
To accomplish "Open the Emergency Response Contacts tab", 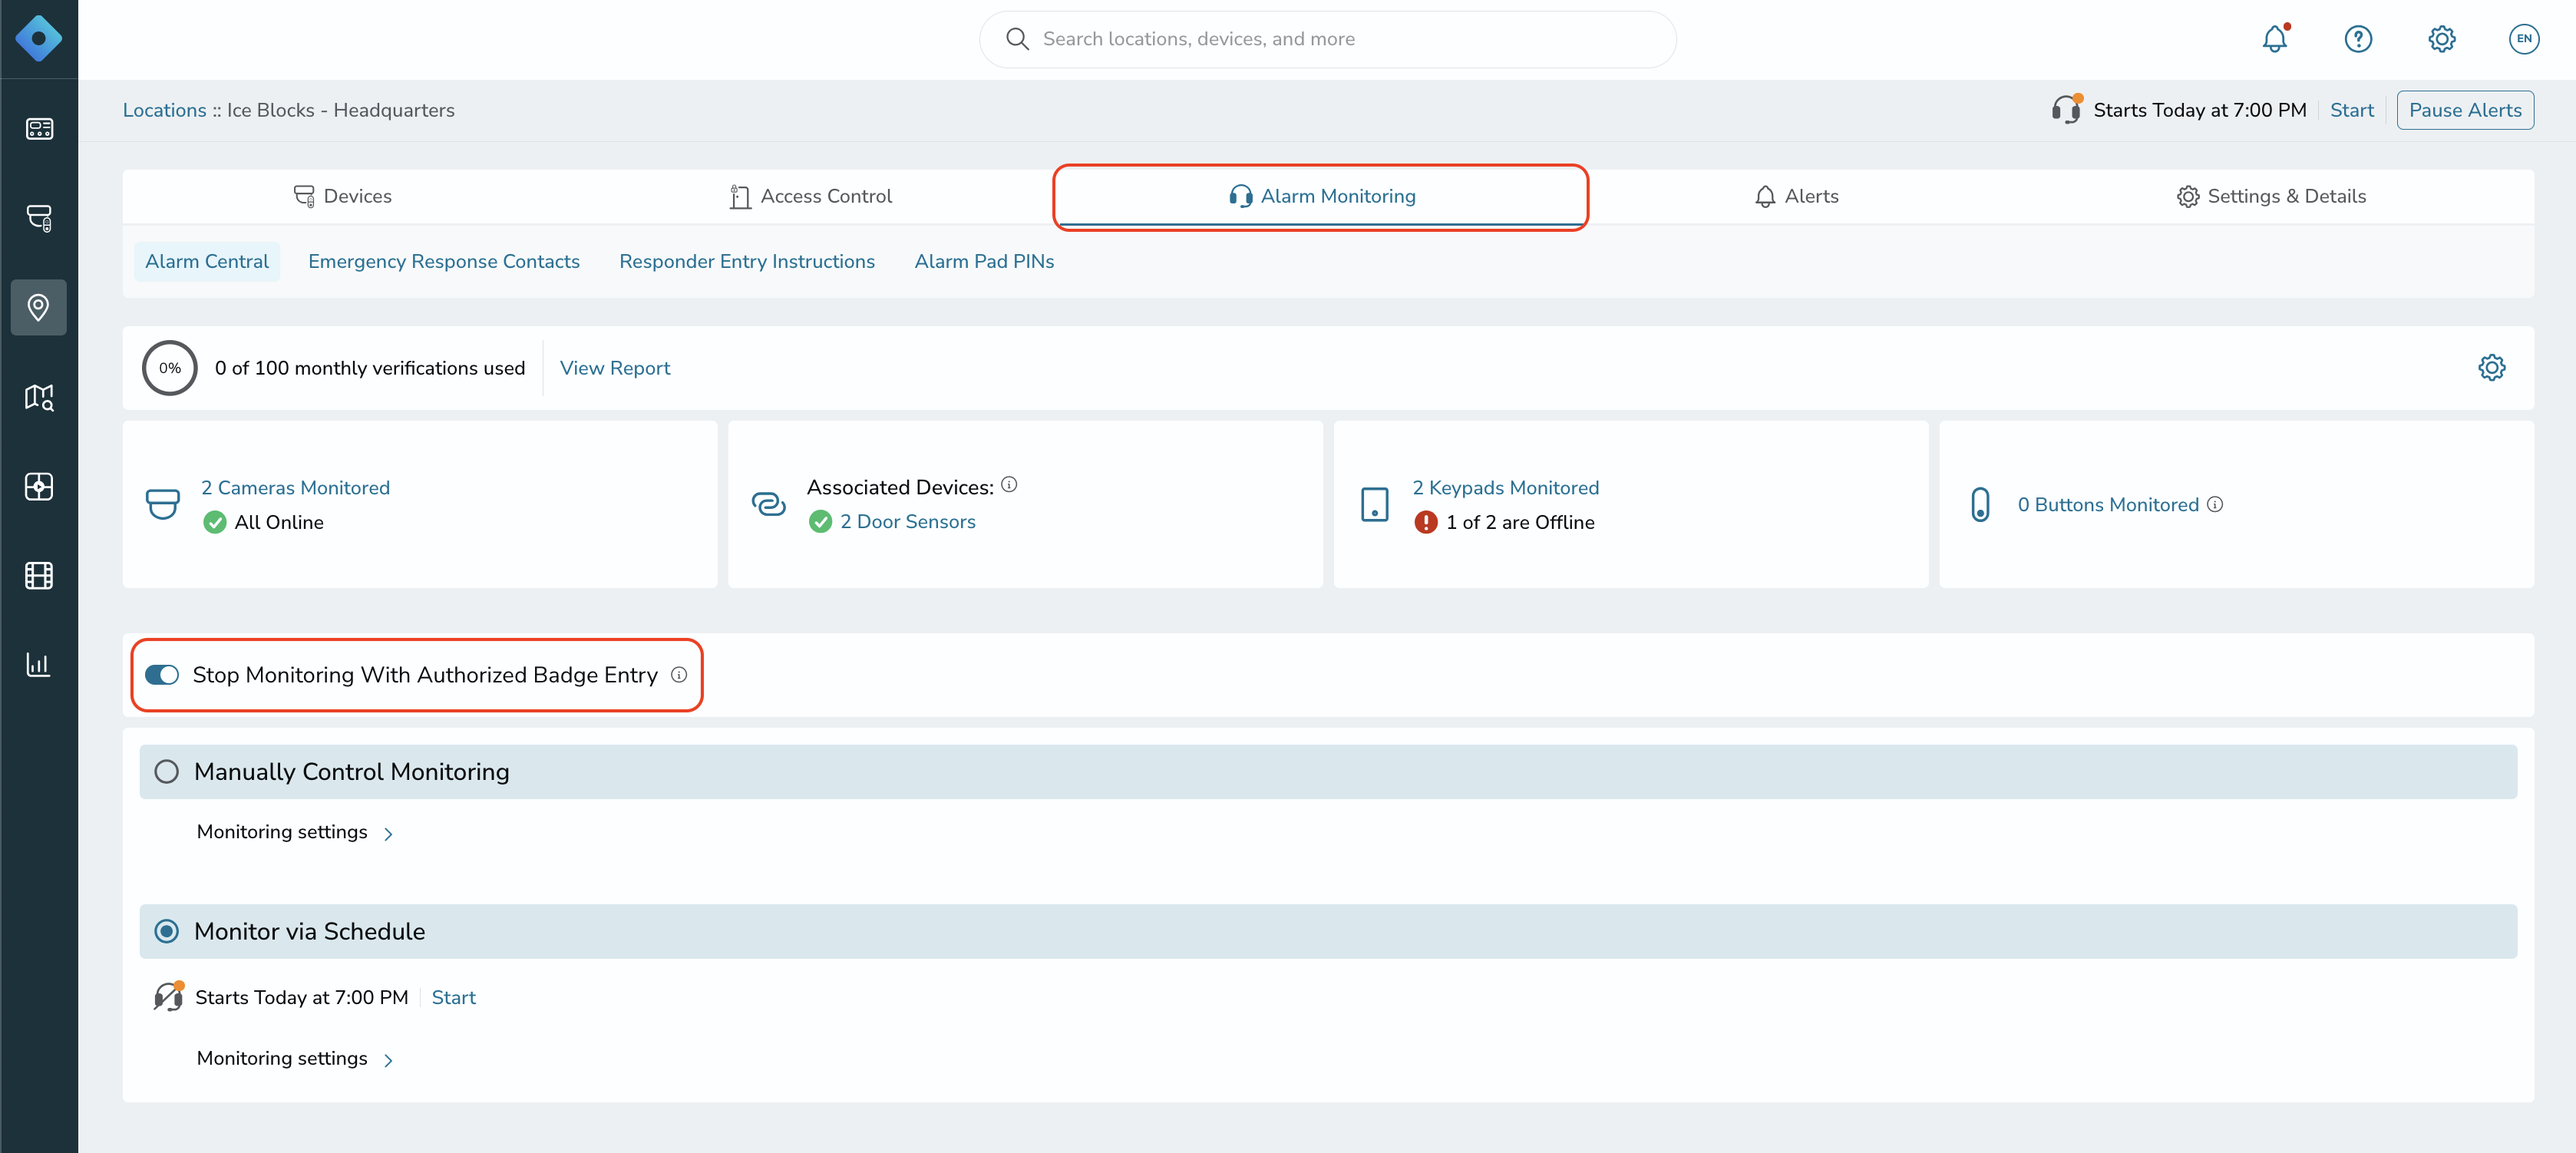I will click(443, 261).
